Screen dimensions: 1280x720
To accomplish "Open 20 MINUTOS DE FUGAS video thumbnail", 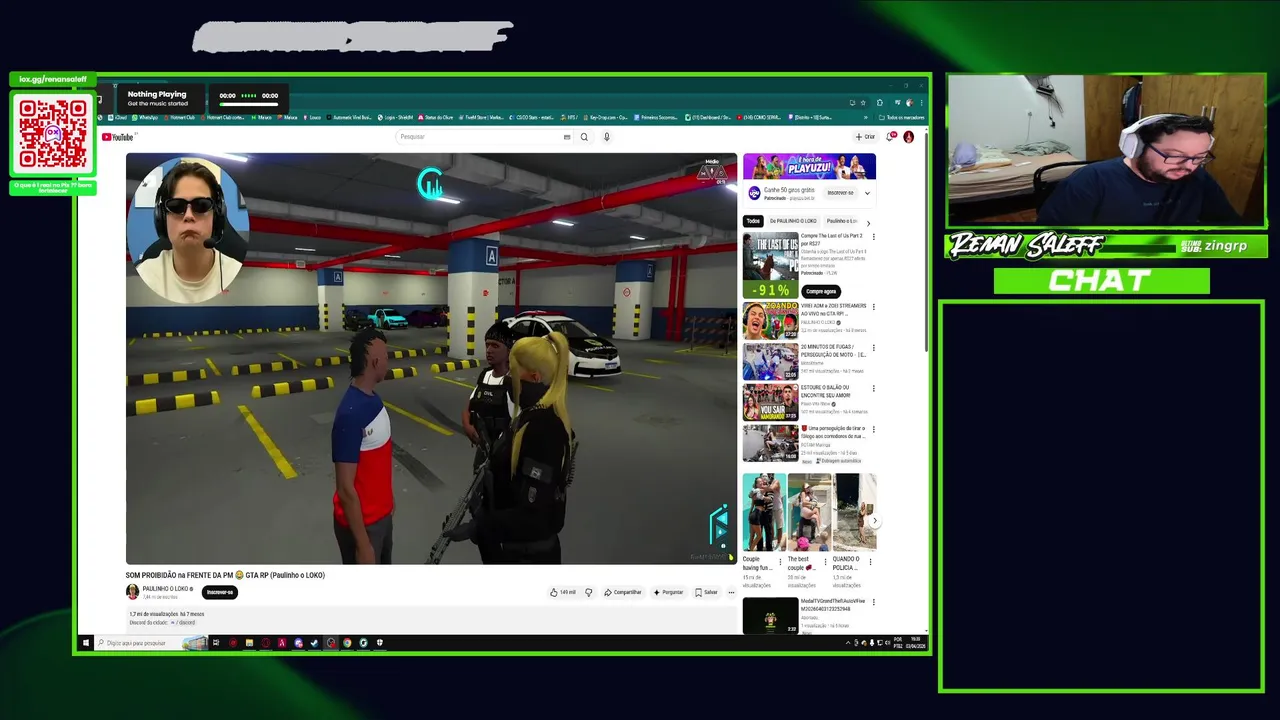I will (x=770, y=361).
